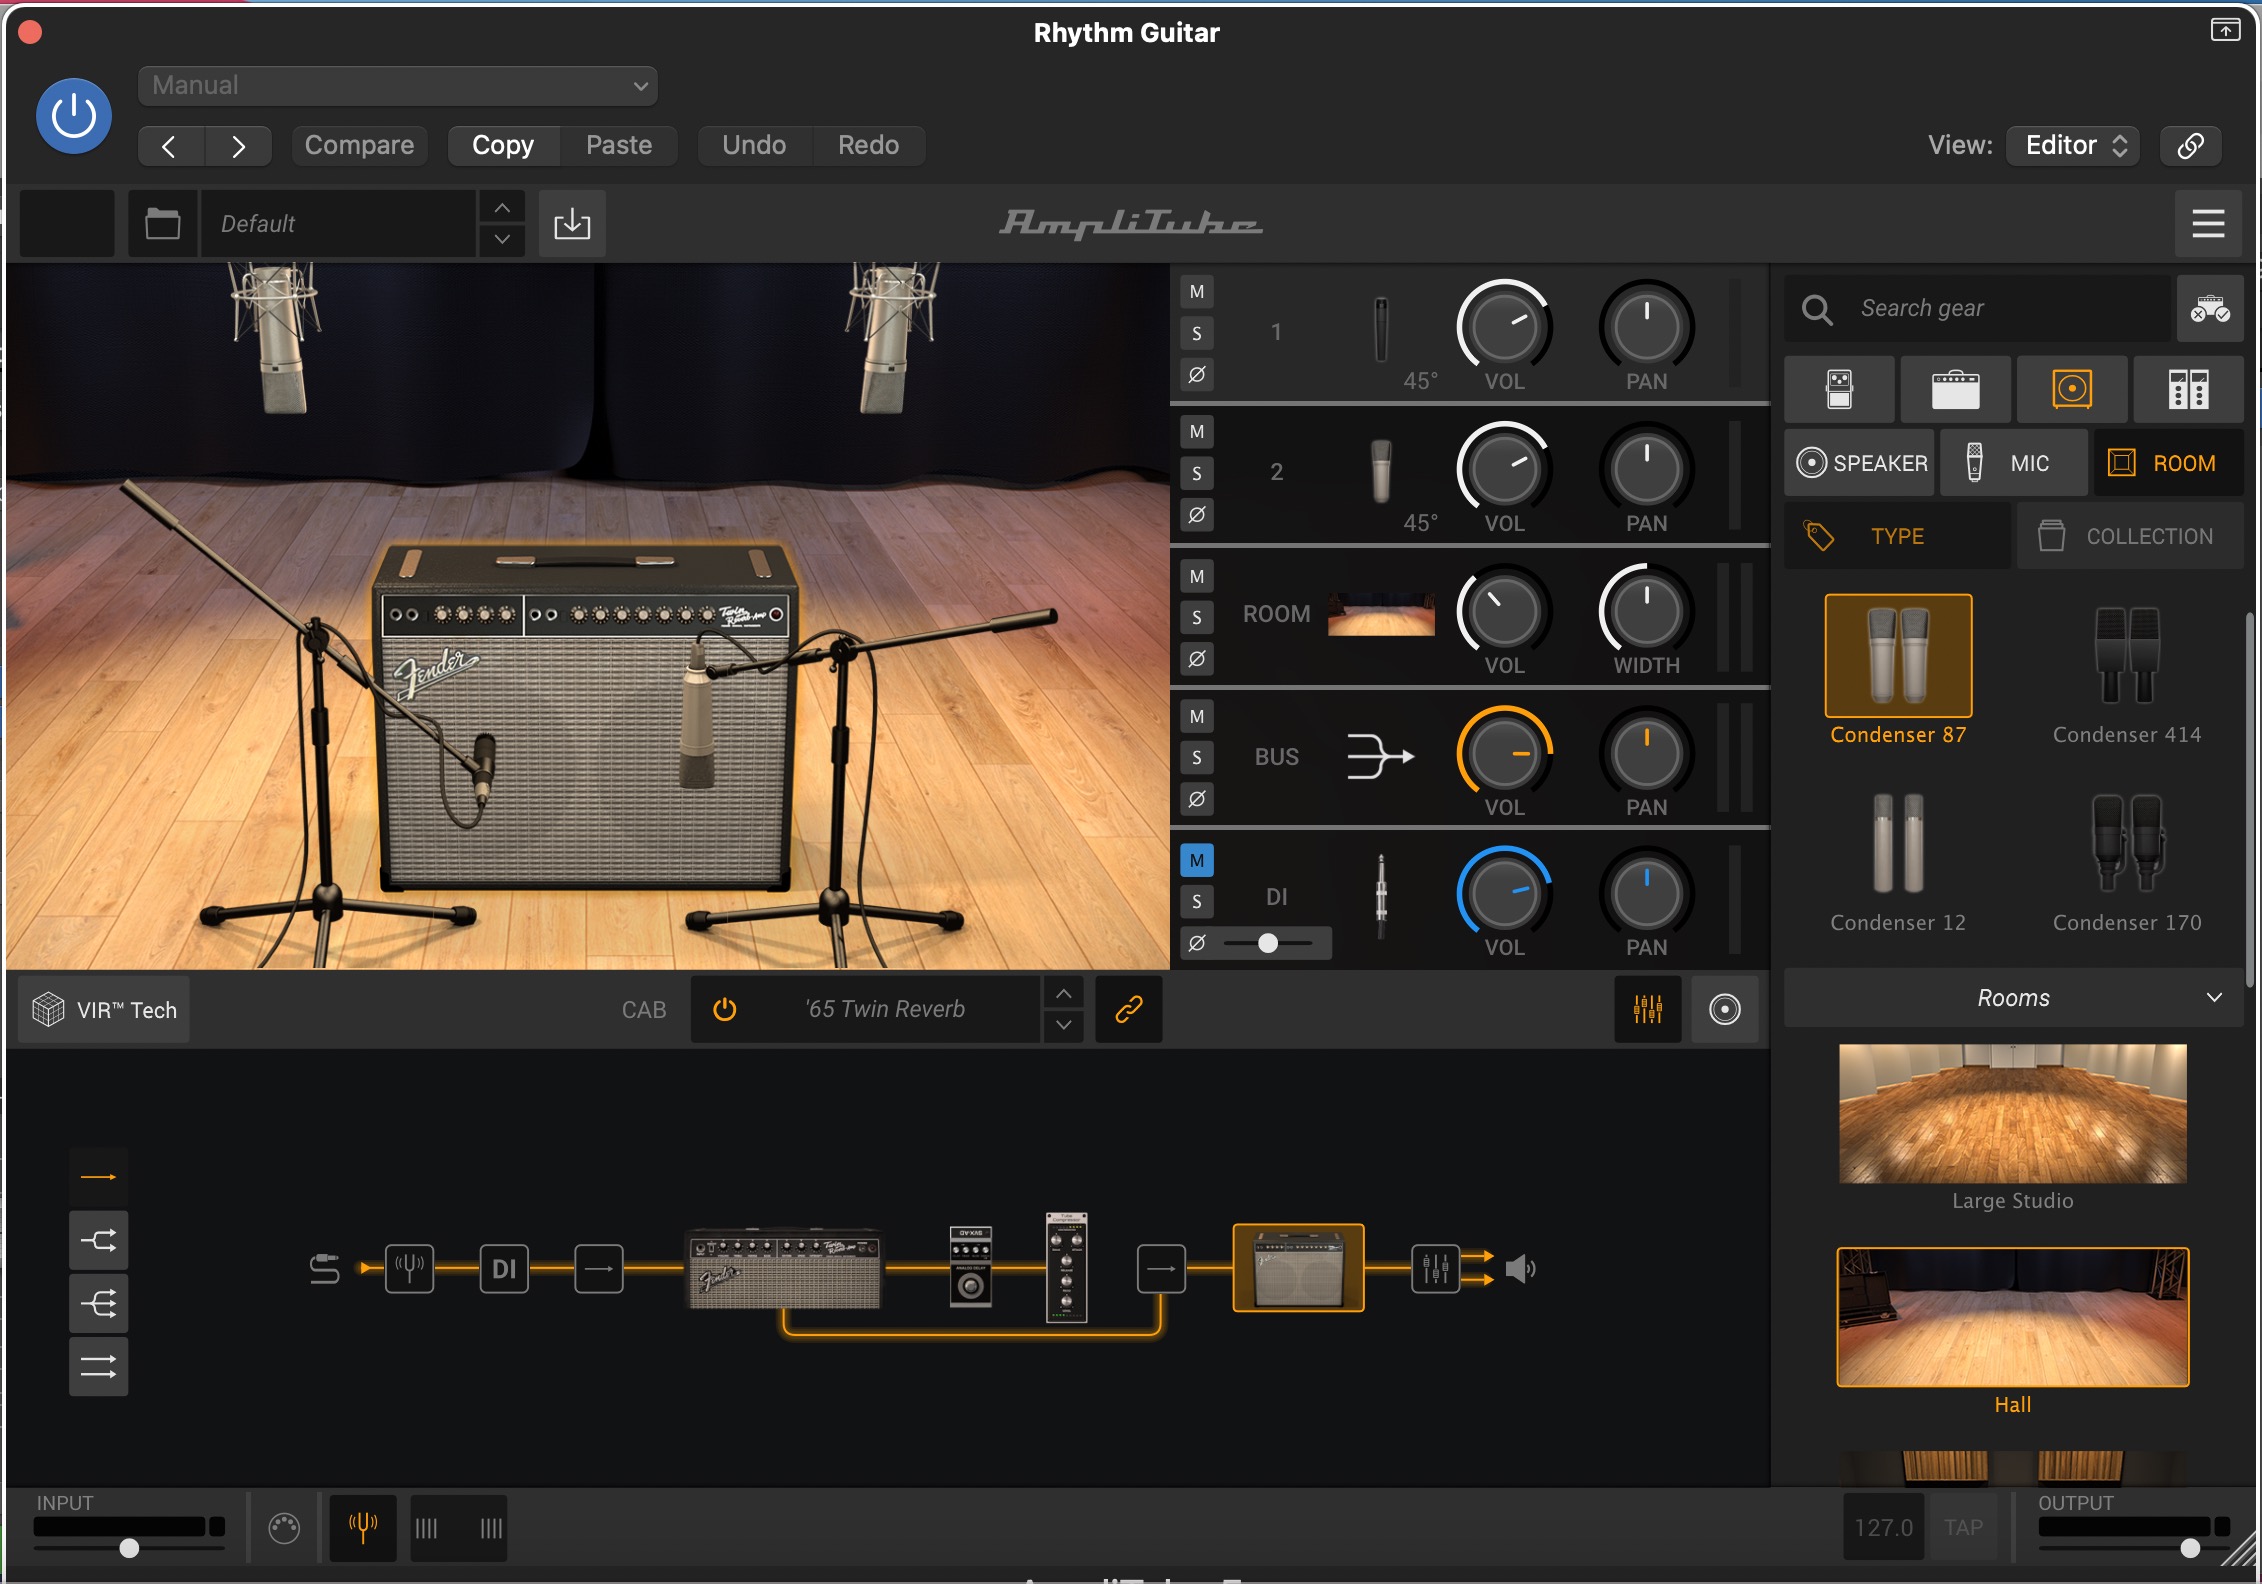The width and height of the screenshot is (2262, 1584).
Task: Click the DI block in signal chain
Action: pyautogui.click(x=504, y=1269)
